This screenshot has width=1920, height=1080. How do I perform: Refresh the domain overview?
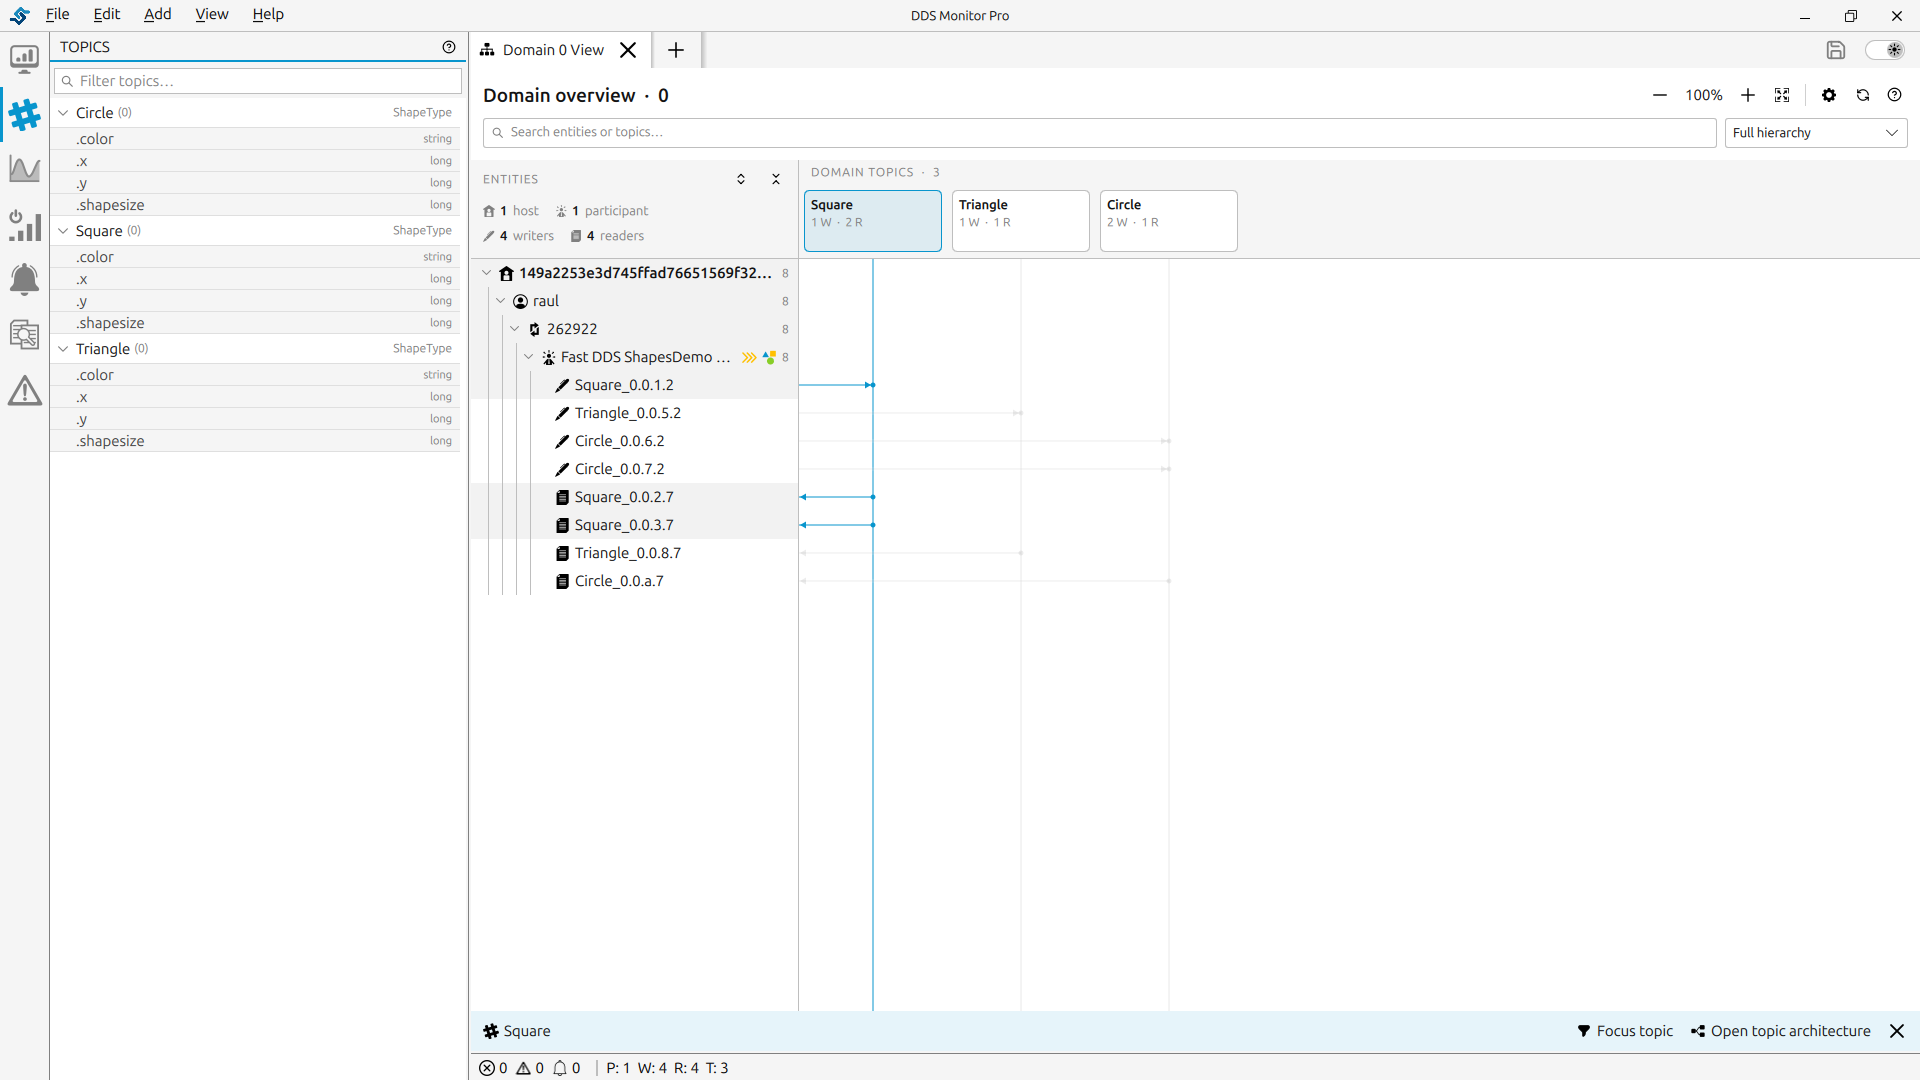tap(1862, 95)
